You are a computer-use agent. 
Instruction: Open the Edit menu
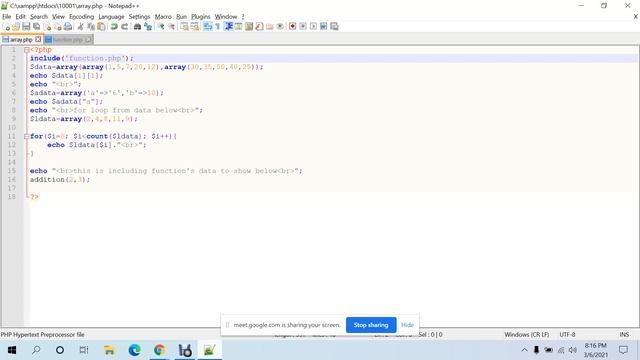click(20, 17)
